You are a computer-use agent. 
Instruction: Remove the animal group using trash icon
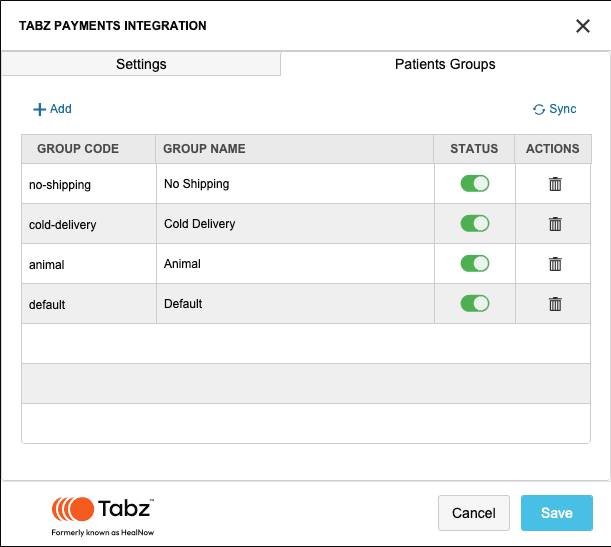pos(555,264)
